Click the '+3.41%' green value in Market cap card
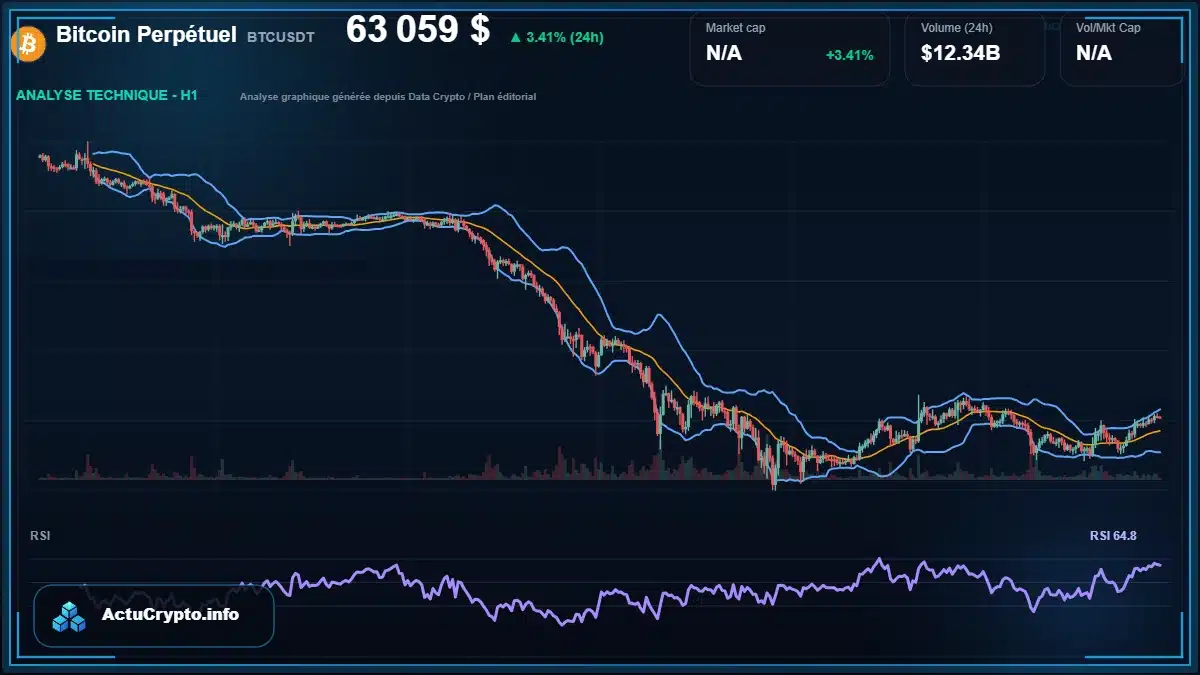The image size is (1200, 675). (x=849, y=54)
